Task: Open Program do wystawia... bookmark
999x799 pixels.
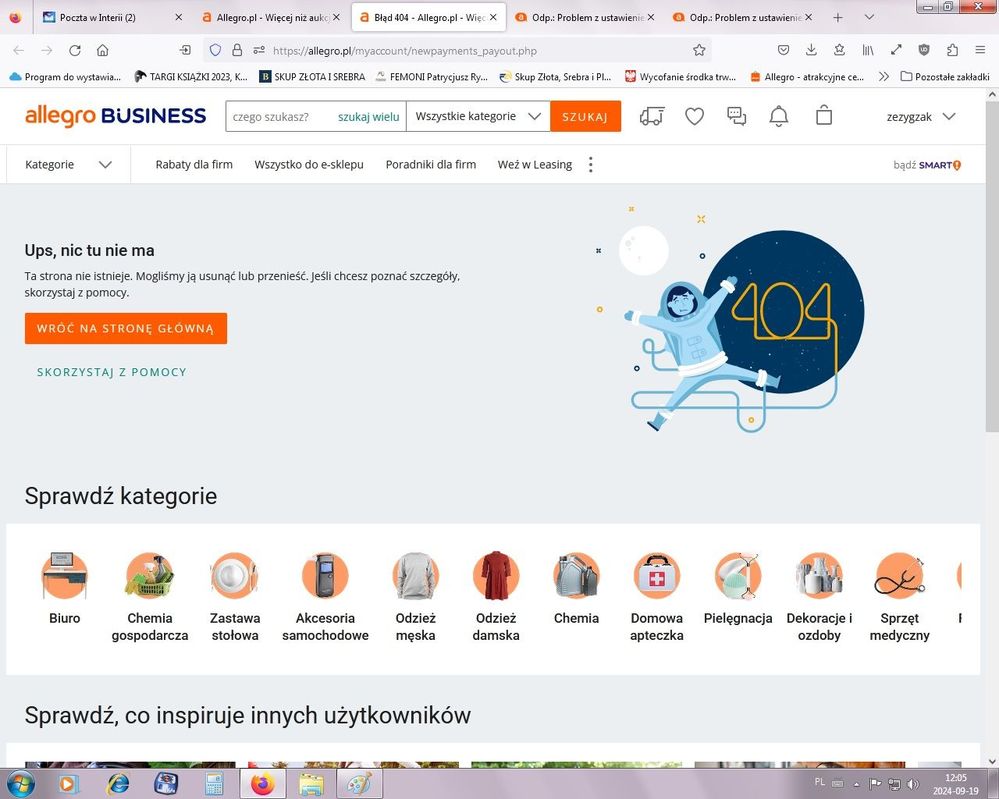Action: coord(65,76)
